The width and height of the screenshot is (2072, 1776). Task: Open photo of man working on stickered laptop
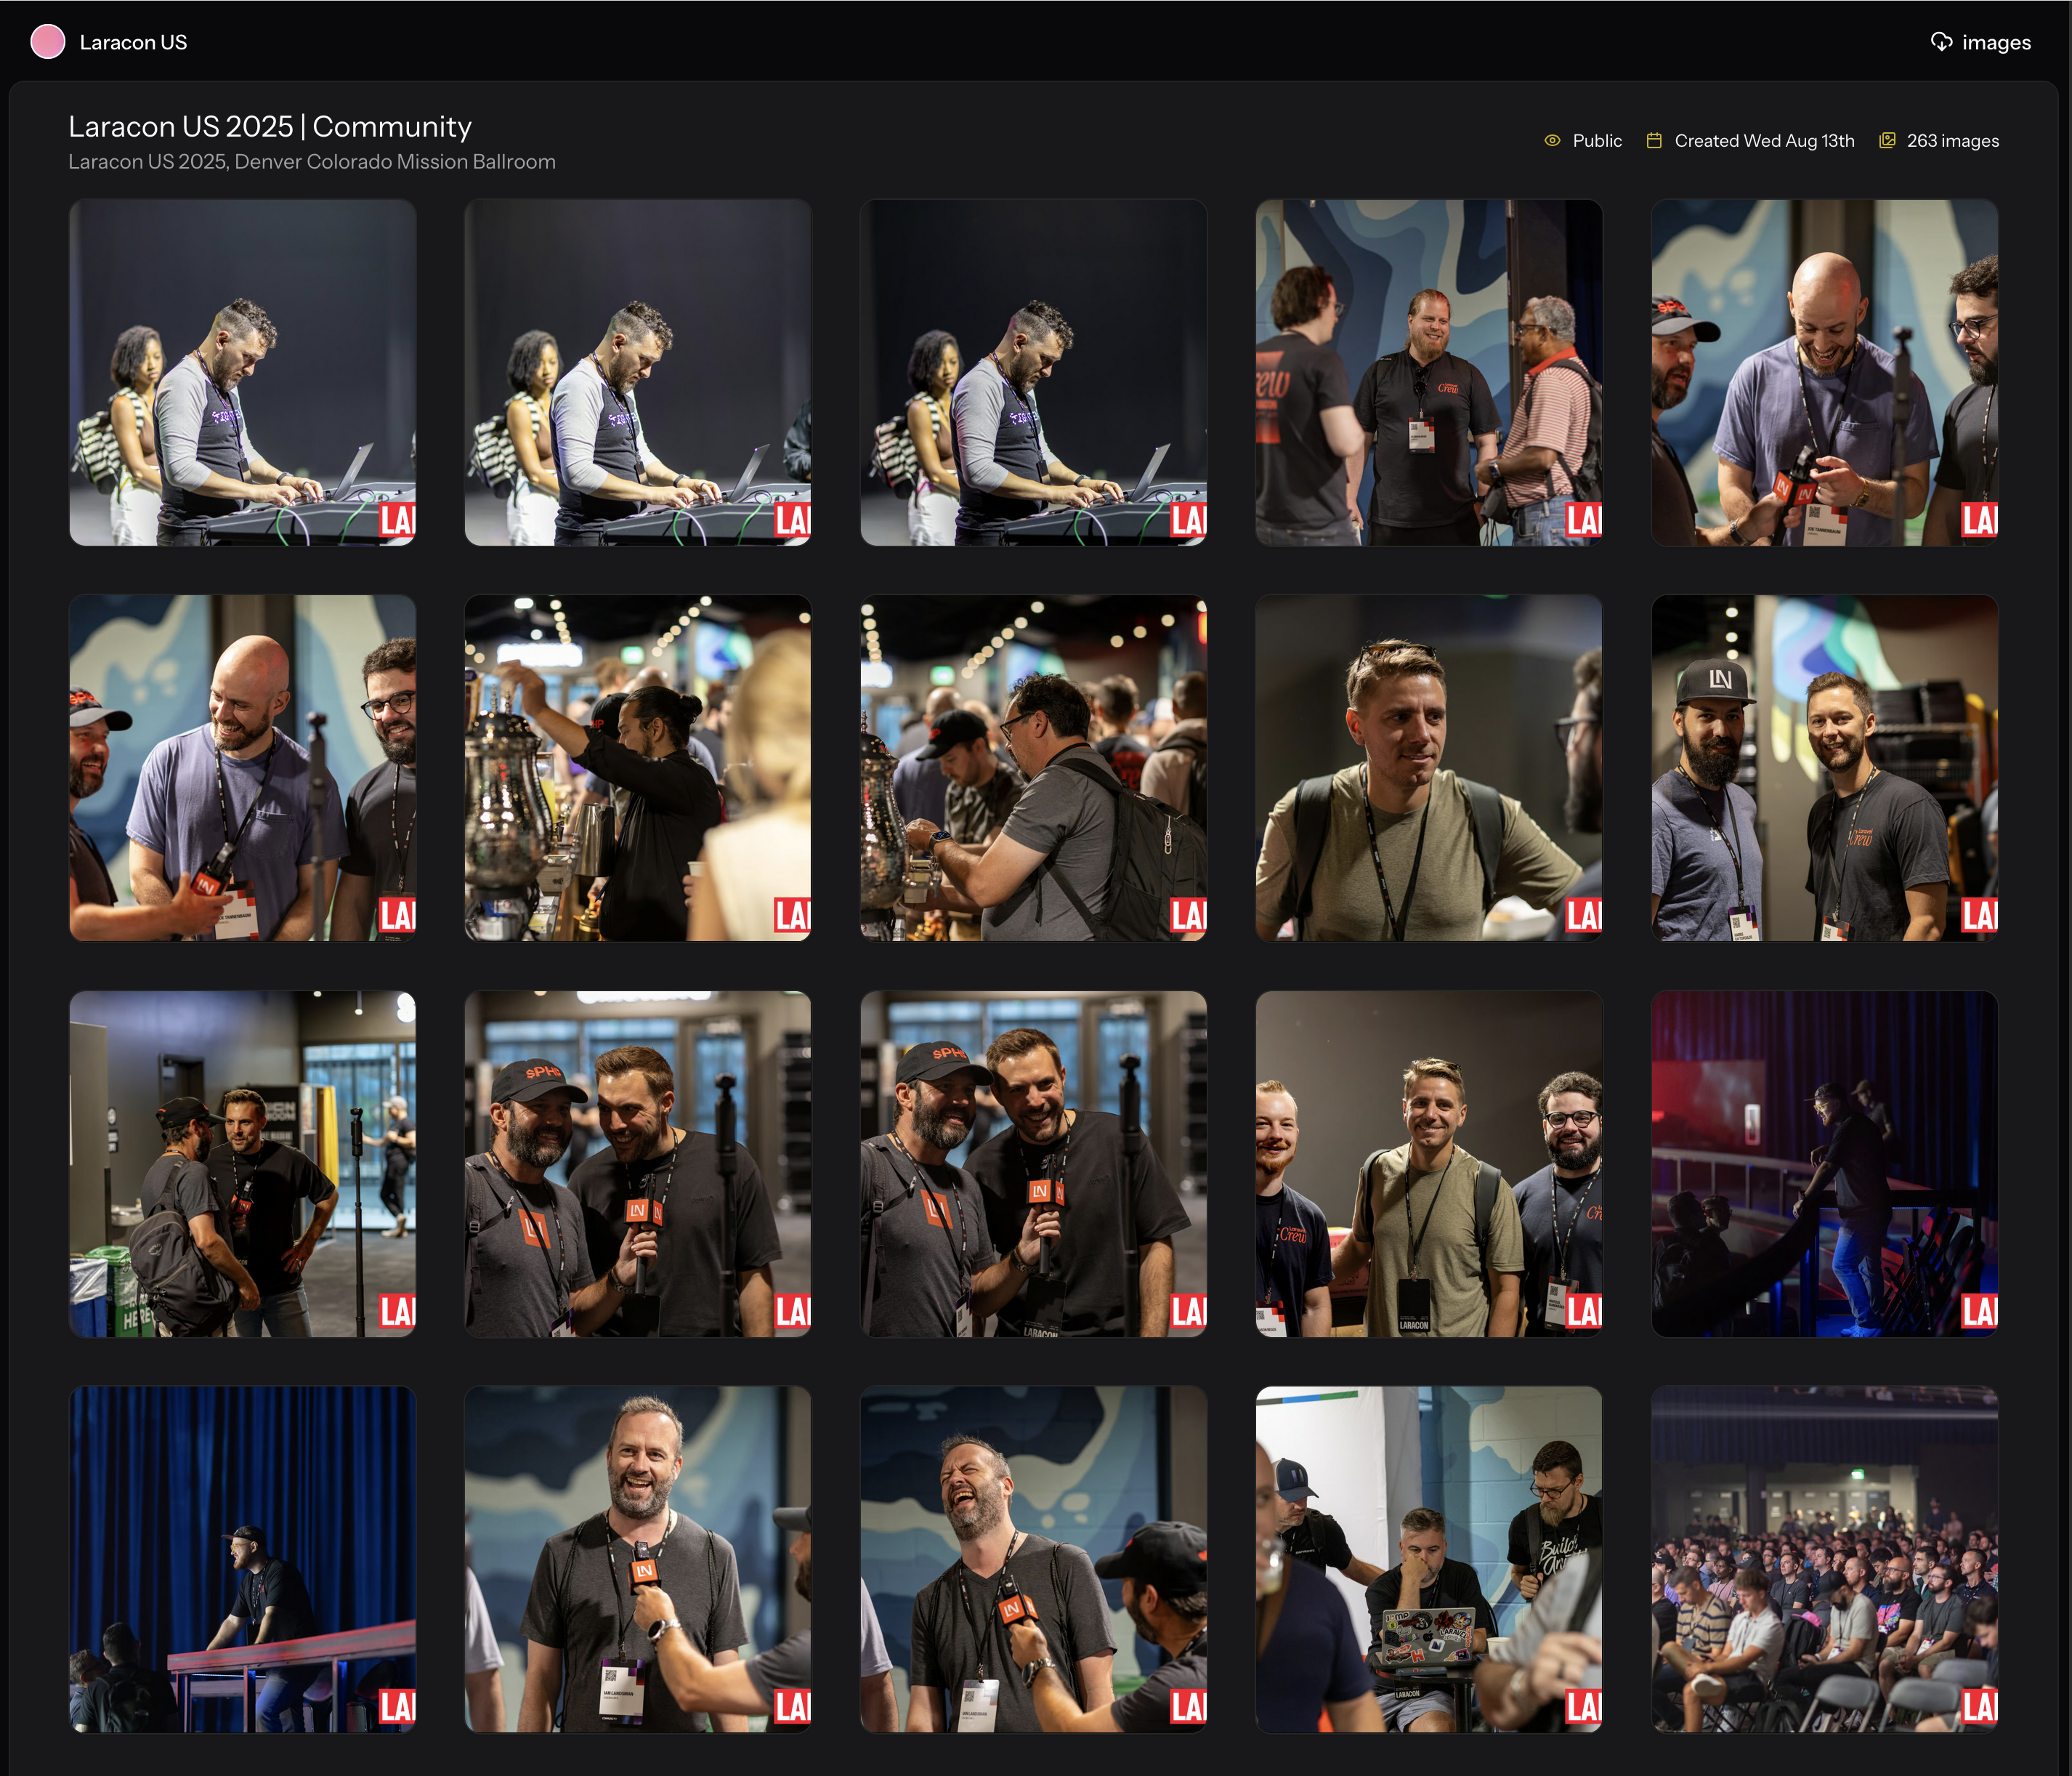coord(1428,1558)
